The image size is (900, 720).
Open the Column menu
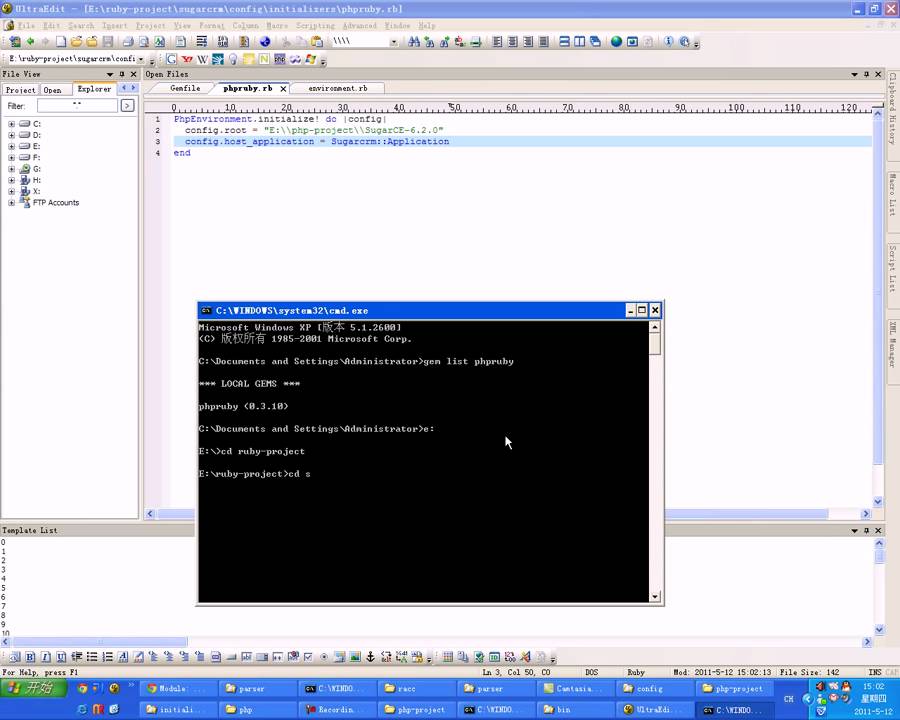tap(246, 25)
